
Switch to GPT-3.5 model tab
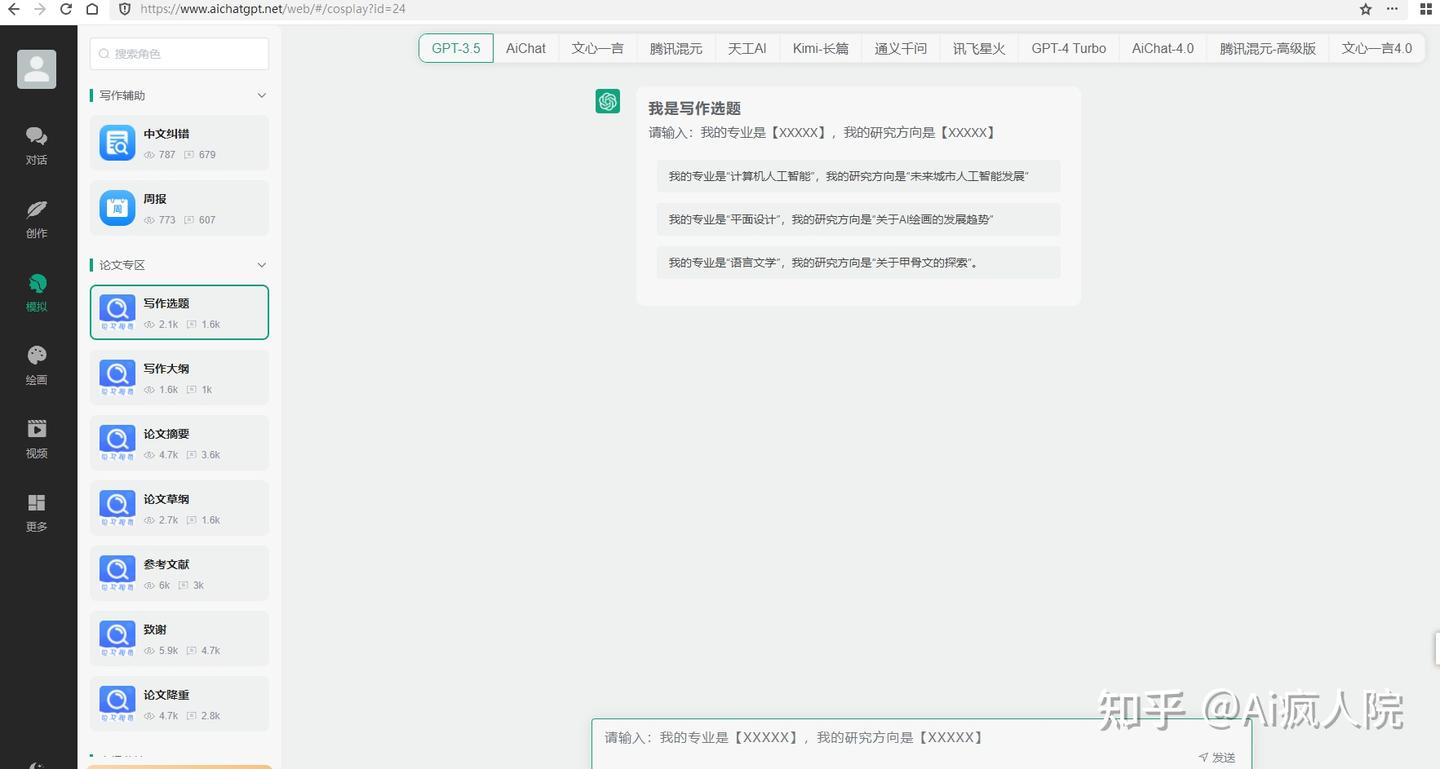point(456,48)
